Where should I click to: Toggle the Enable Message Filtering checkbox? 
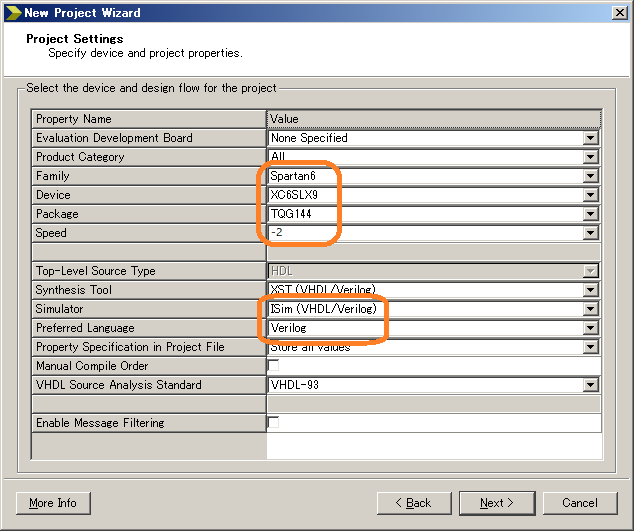click(273, 423)
